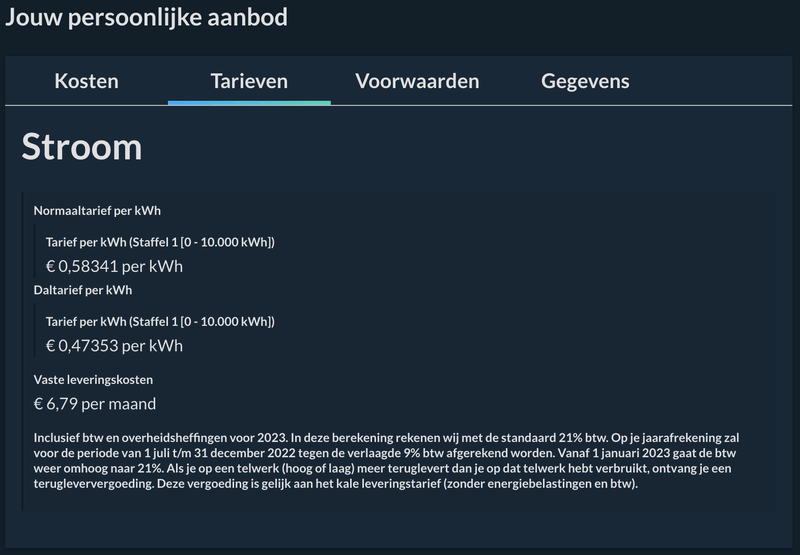800x555 pixels.
Task: Open the Kosten tab
Action: [x=86, y=81]
